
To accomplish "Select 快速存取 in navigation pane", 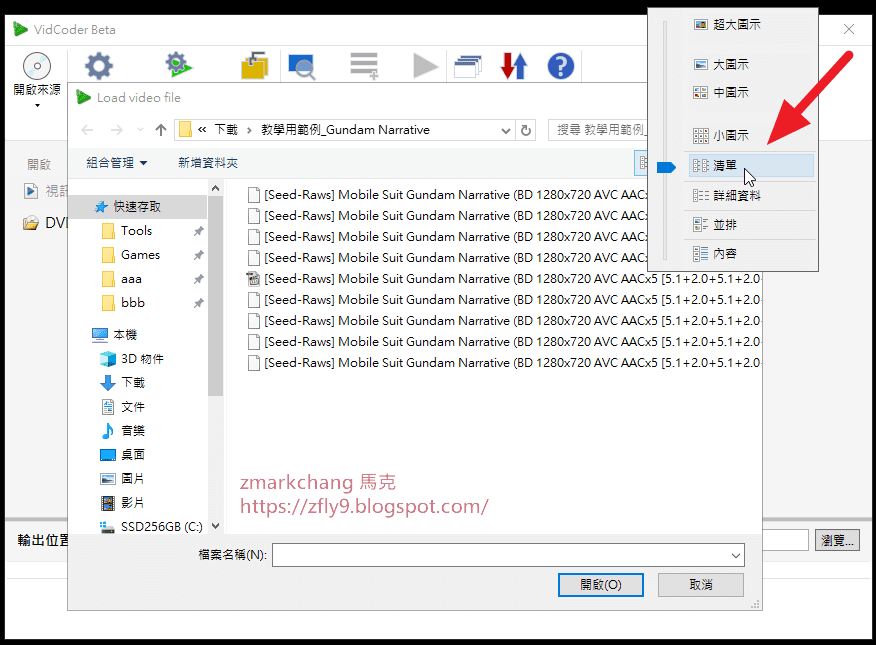I will (137, 207).
